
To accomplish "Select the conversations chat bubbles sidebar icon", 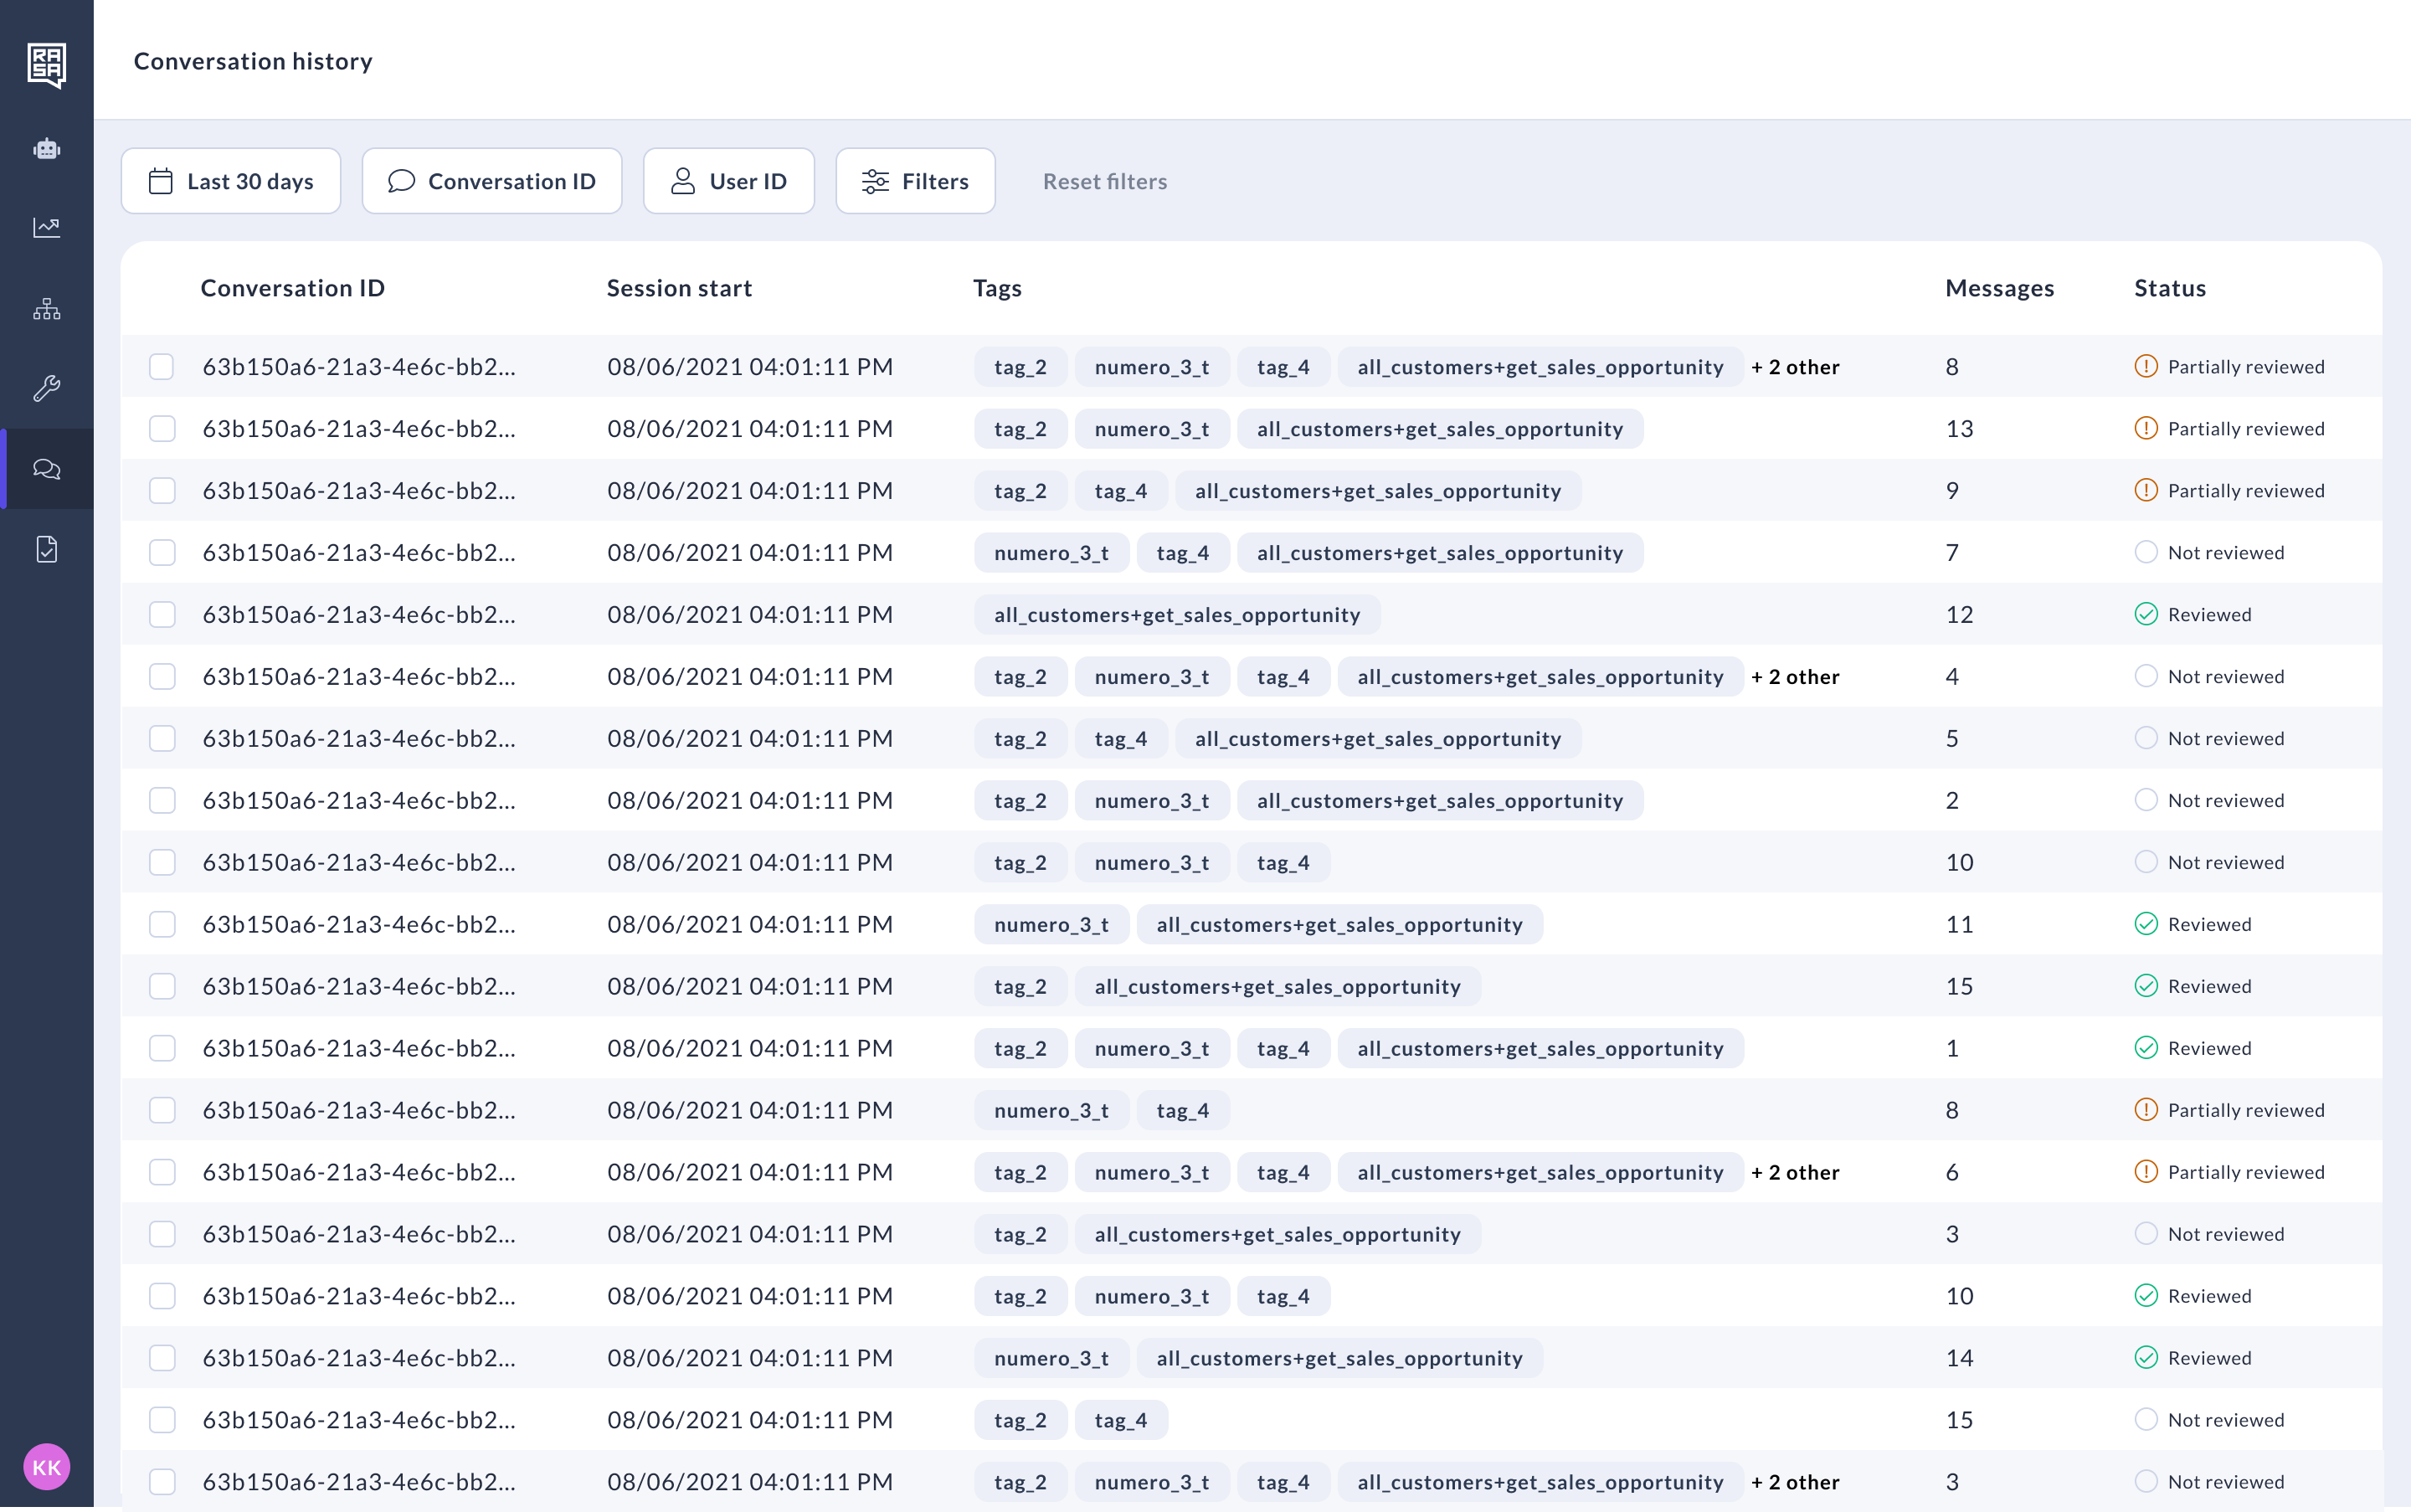I will coord(46,469).
